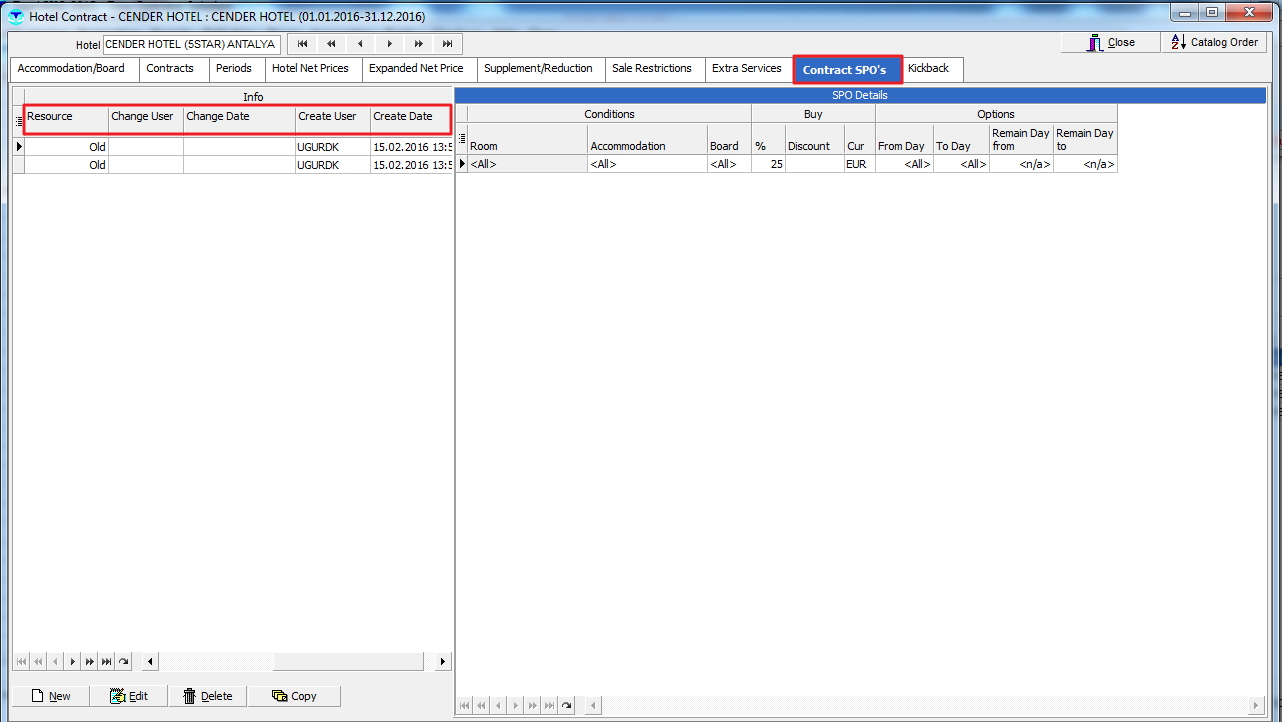
Task: Go to next hotel using top navigator arrow
Action: (389, 44)
